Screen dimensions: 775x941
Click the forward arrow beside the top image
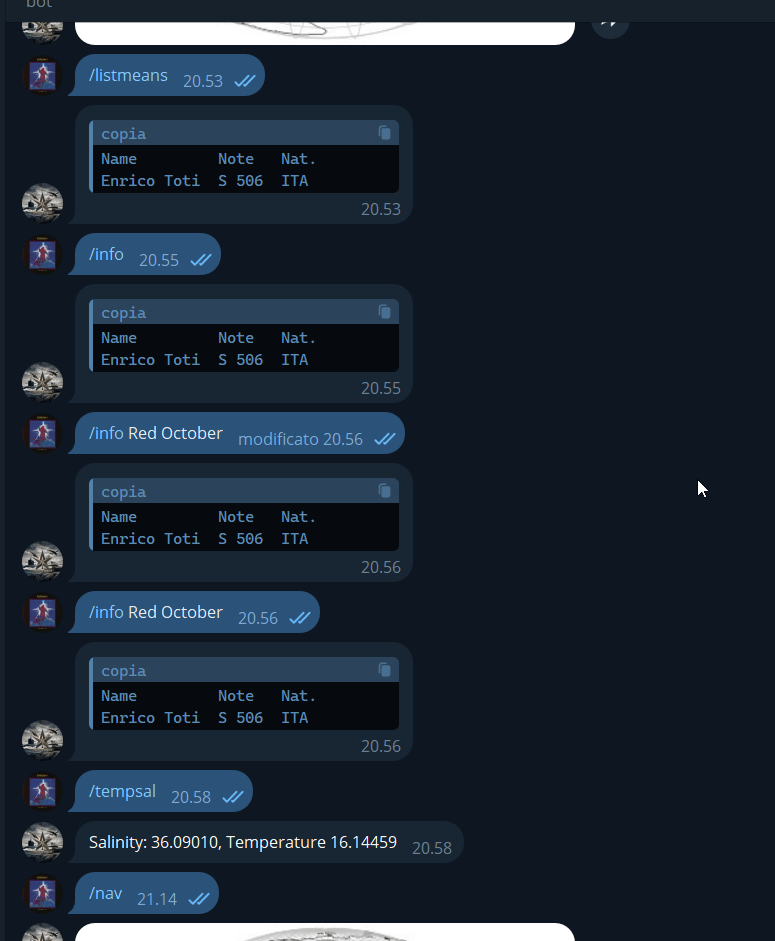(x=610, y=24)
